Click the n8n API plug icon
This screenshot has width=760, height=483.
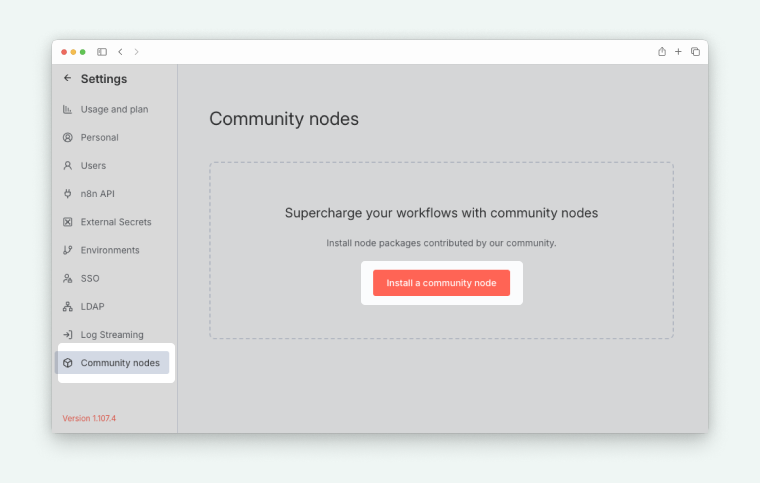67,194
